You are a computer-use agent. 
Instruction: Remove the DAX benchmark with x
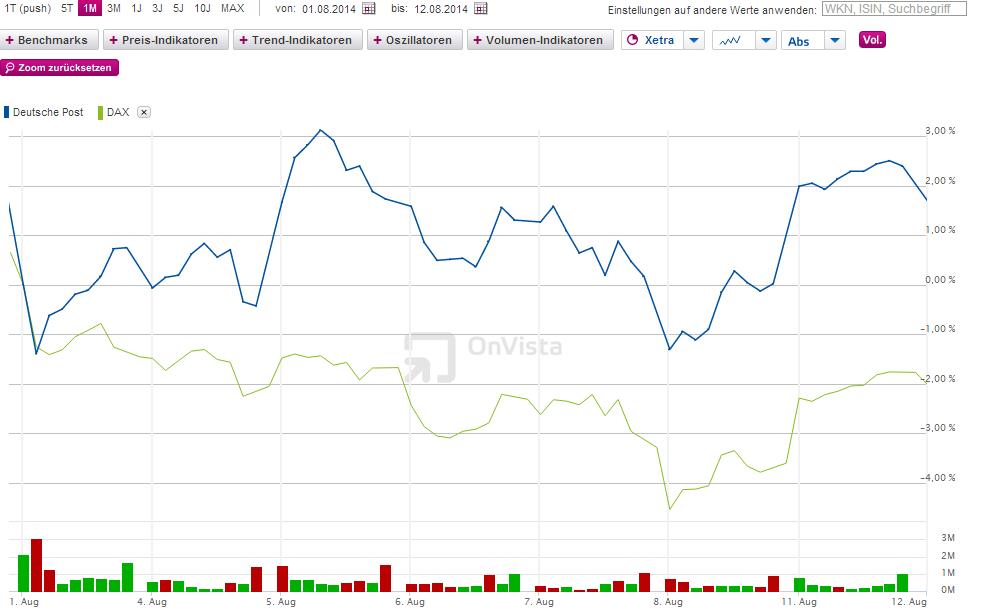coord(144,113)
